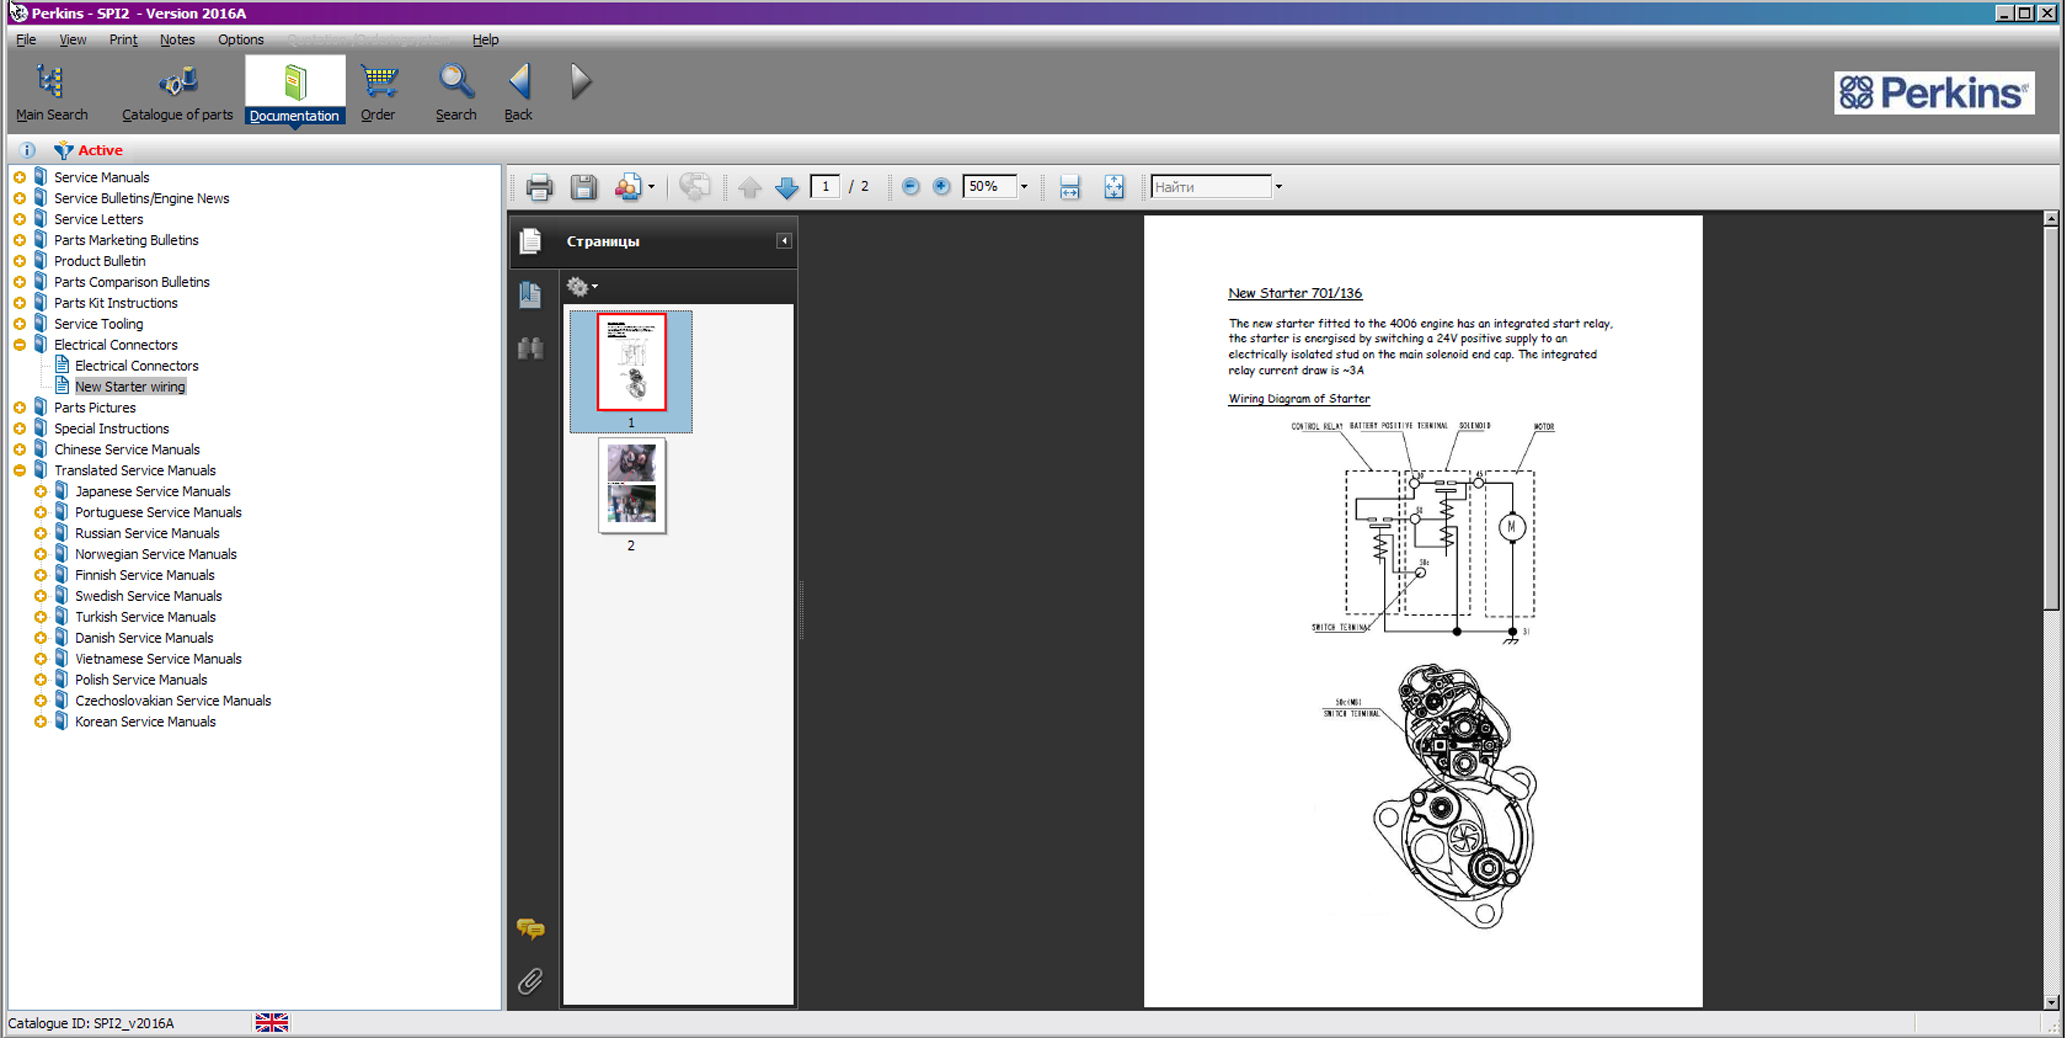The width and height of the screenshot is (2067, 1038).
Task: Collapse the Translated Service Manuals node
Action: coord(20,471)
